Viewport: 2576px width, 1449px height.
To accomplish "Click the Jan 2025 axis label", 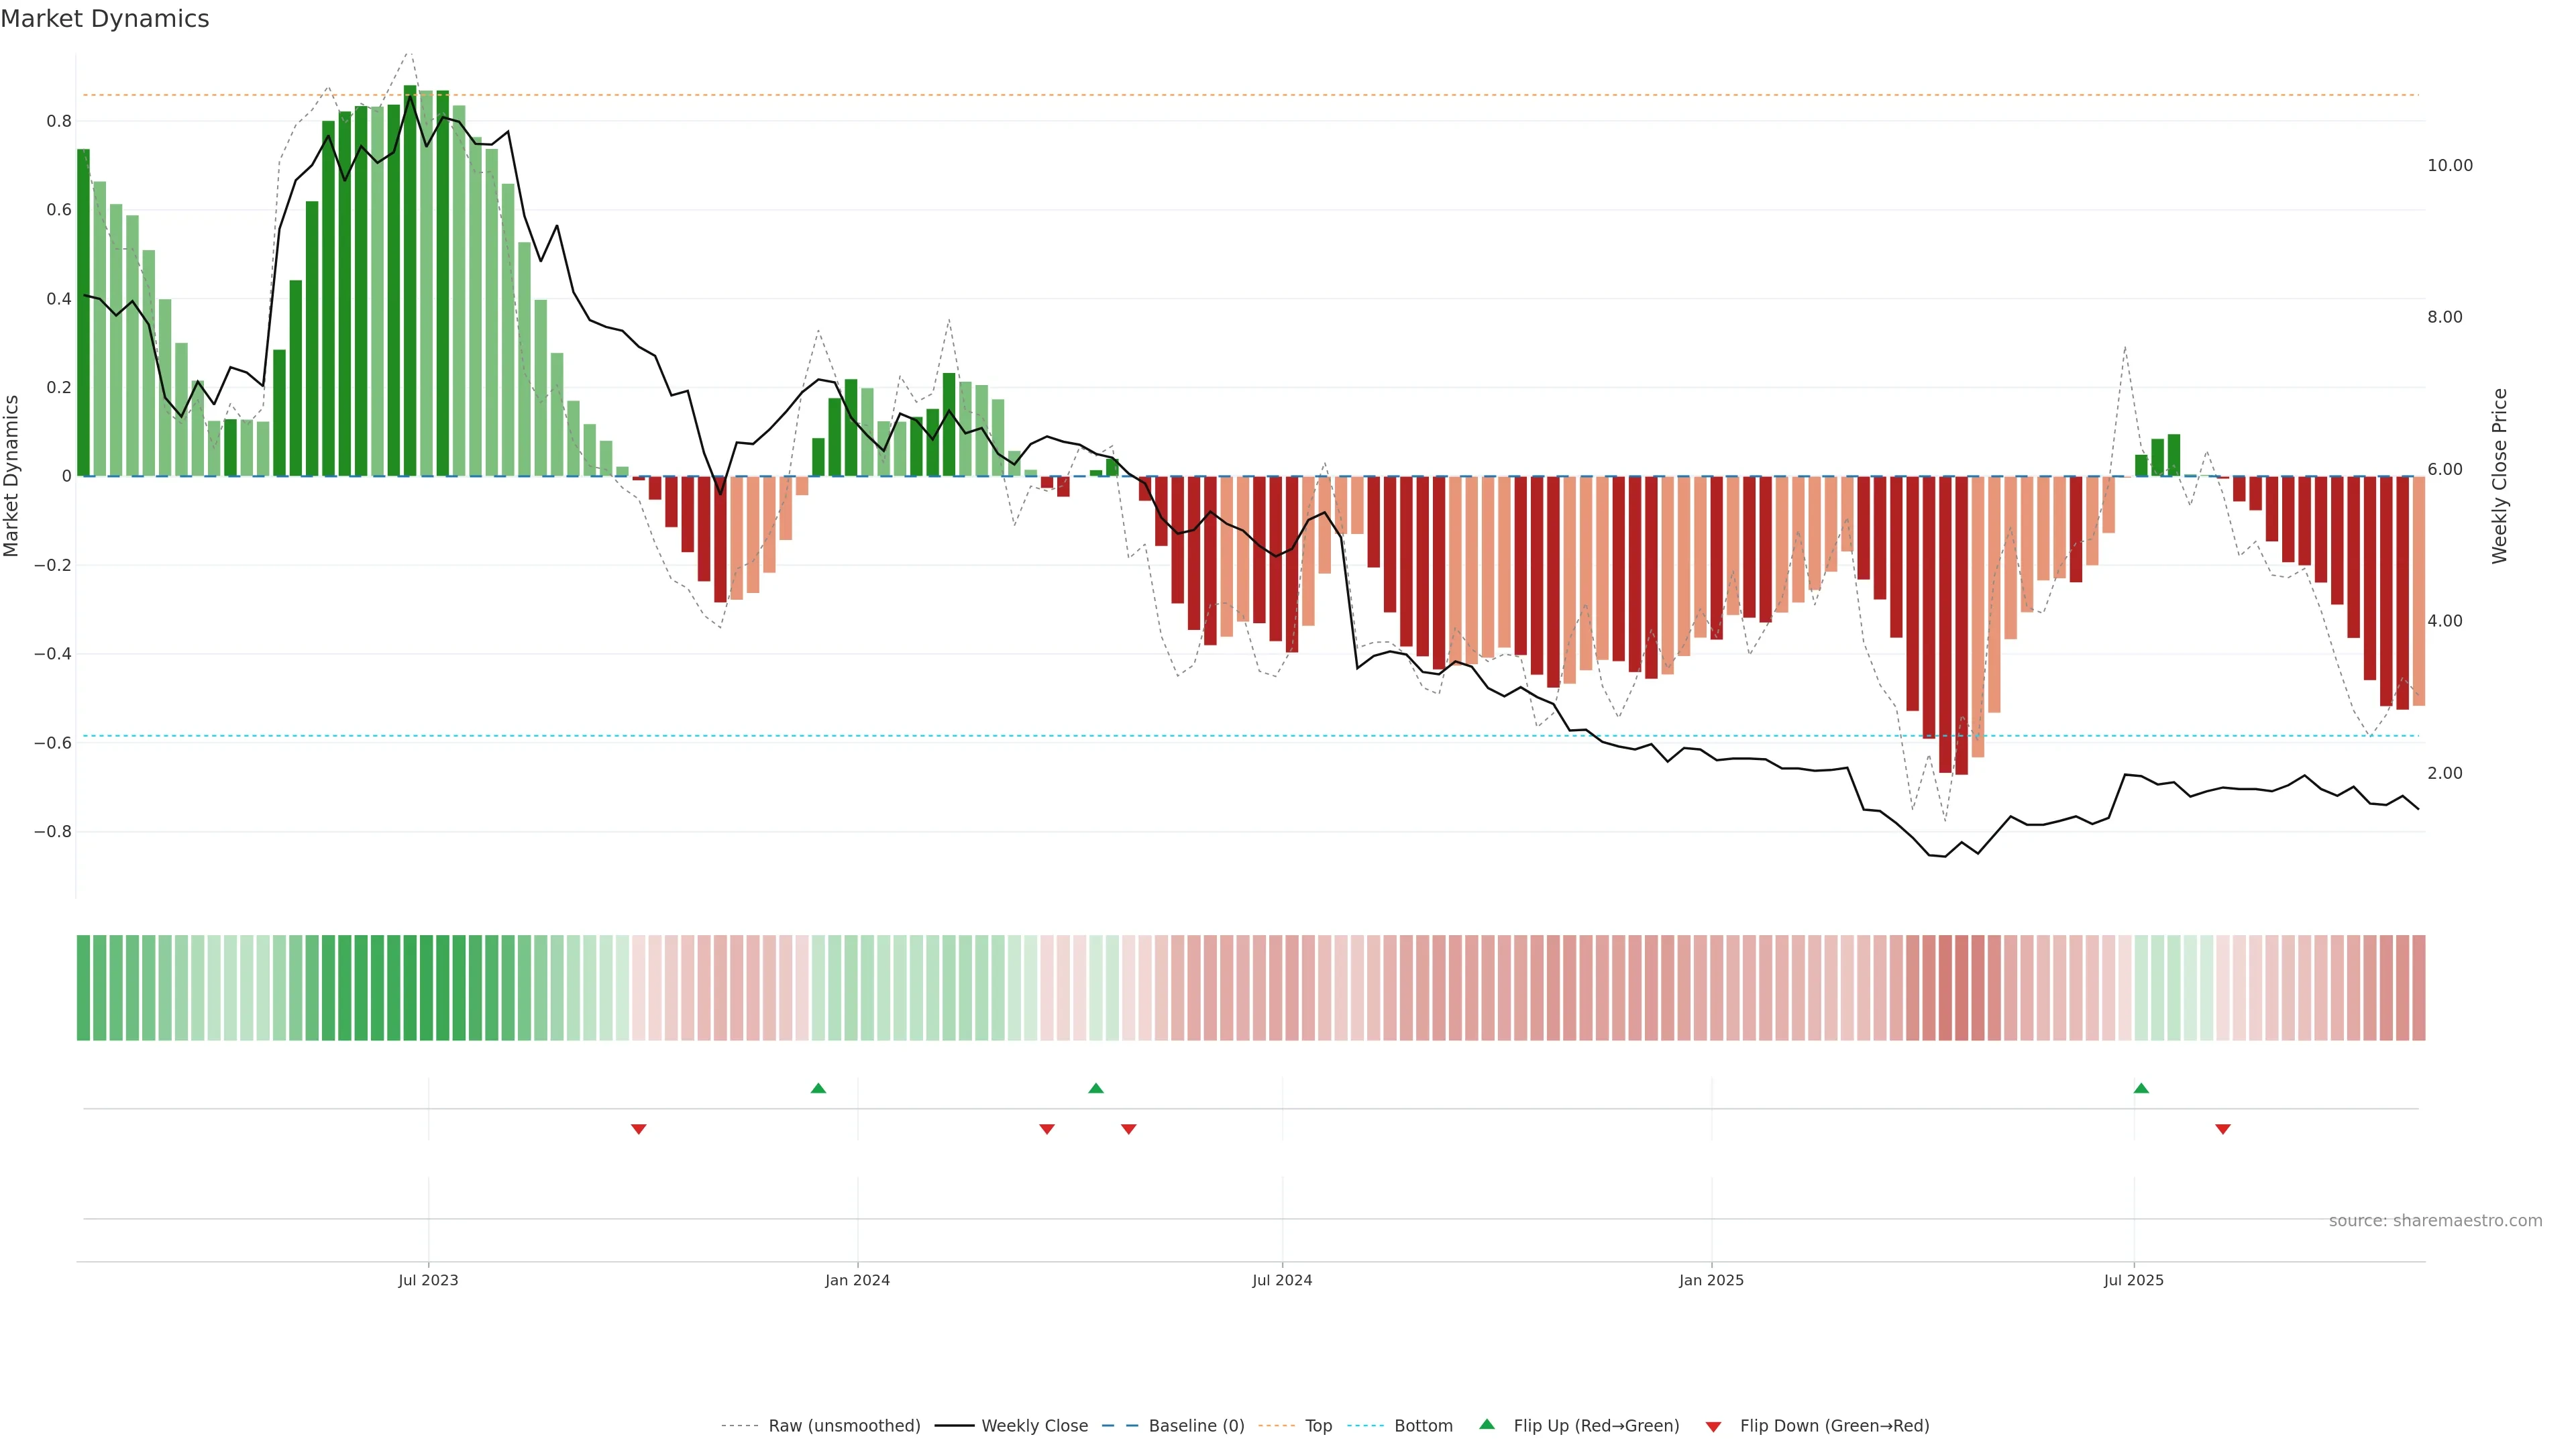I will [1711, 1280].
